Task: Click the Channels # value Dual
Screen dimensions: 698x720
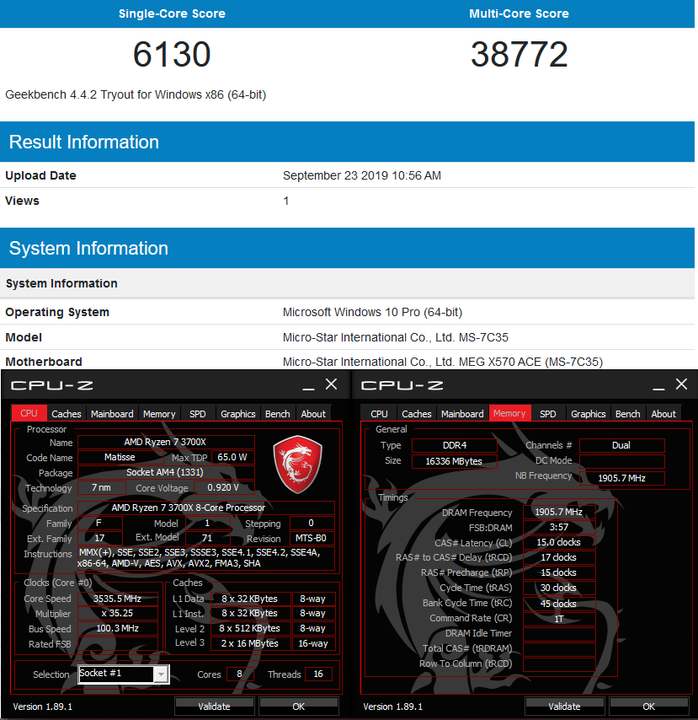Action: coord(622,445)
